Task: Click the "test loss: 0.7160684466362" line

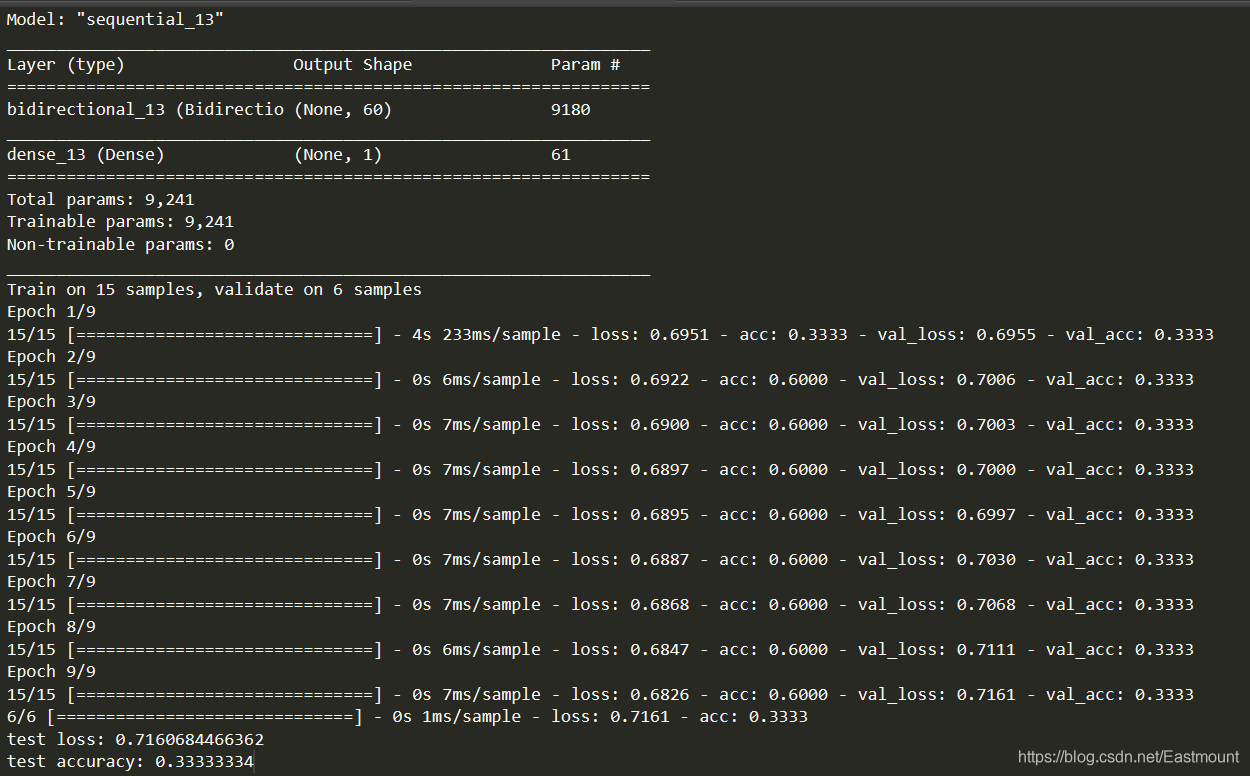Action: 135,740
